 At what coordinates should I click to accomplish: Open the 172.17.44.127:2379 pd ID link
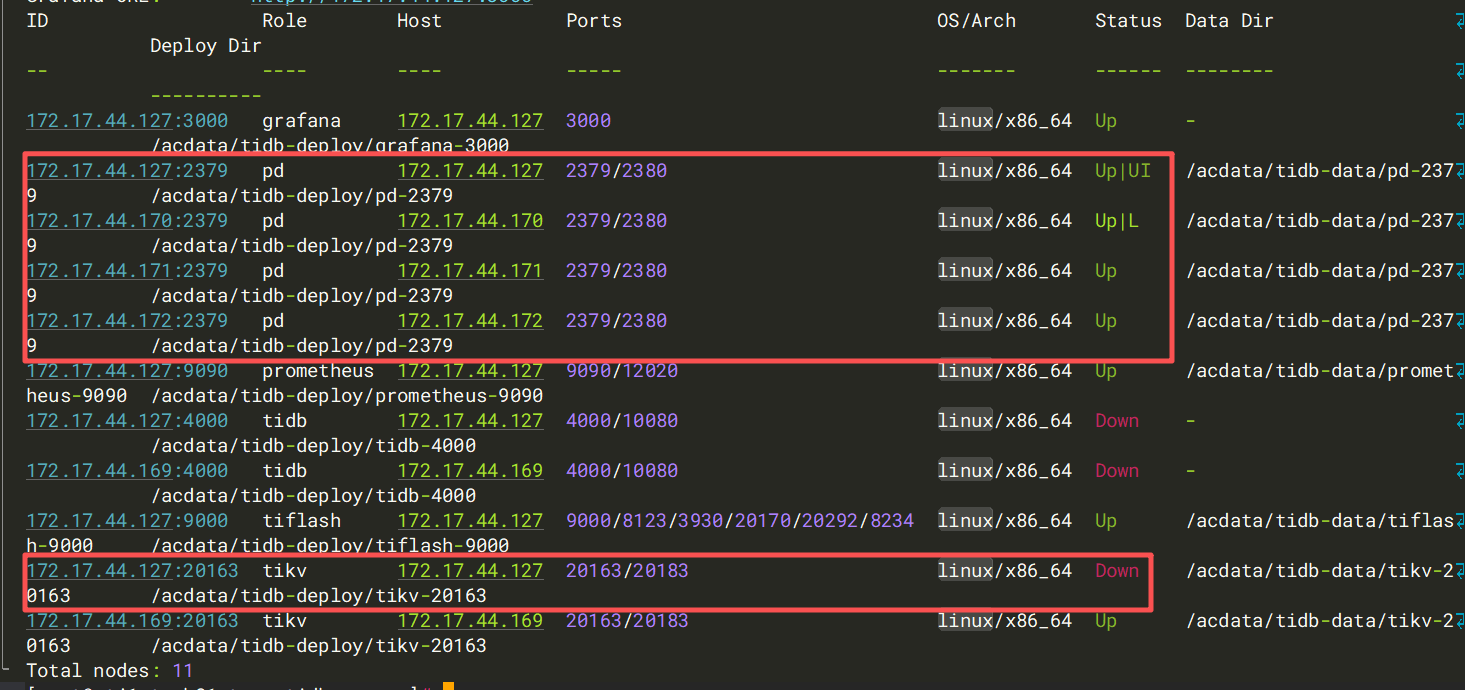coord(126,171)
